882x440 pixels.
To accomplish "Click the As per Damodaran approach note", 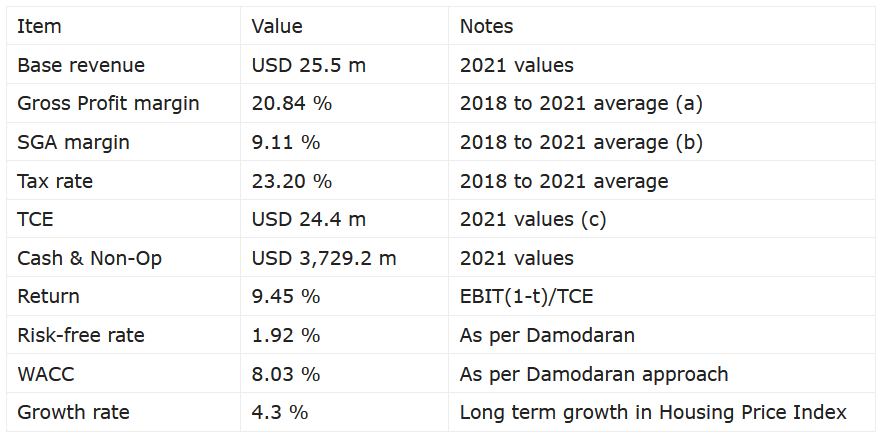I will click(x=594, y=374).
